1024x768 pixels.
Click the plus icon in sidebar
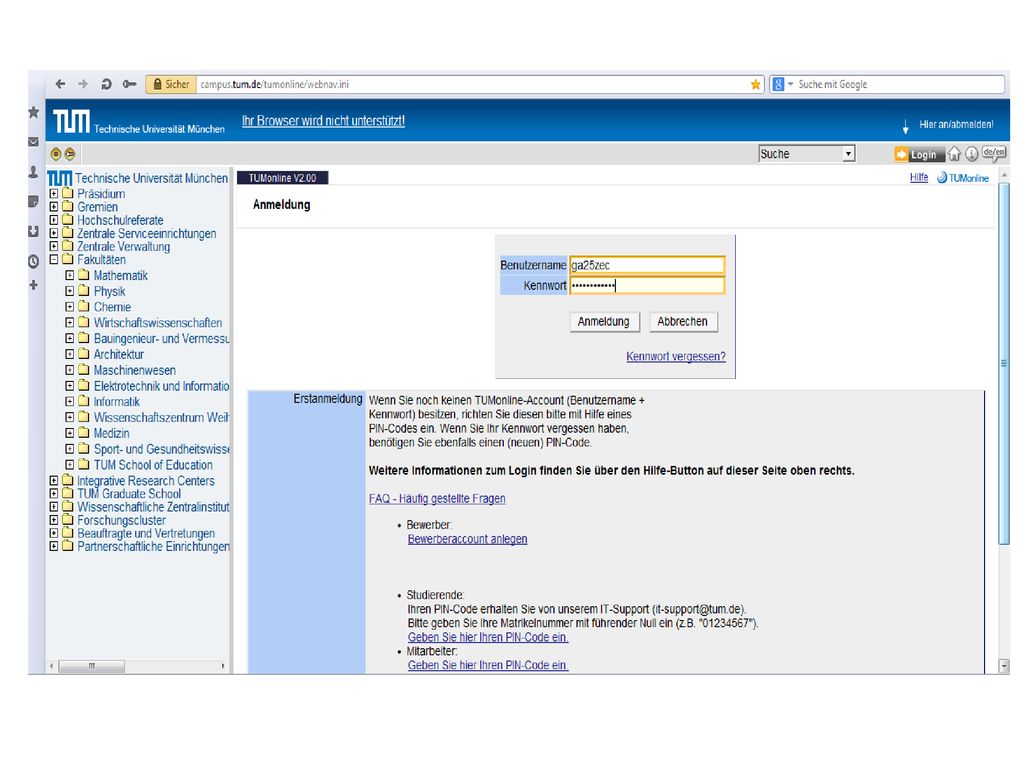33,285
